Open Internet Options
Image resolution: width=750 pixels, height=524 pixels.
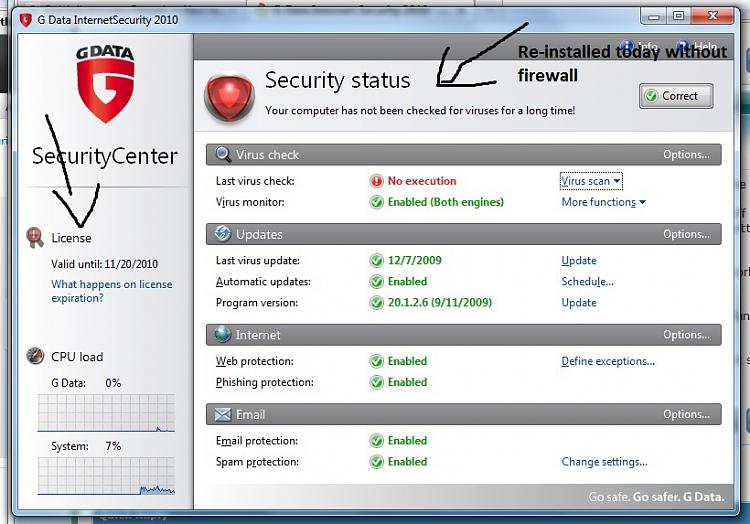click(x=686, y=335)
